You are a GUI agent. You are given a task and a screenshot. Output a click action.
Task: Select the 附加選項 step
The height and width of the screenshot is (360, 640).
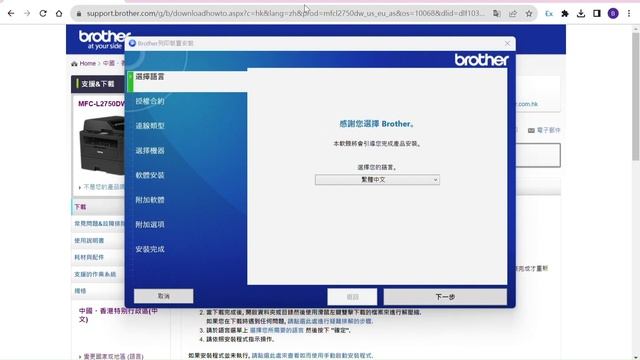[150, 224]
